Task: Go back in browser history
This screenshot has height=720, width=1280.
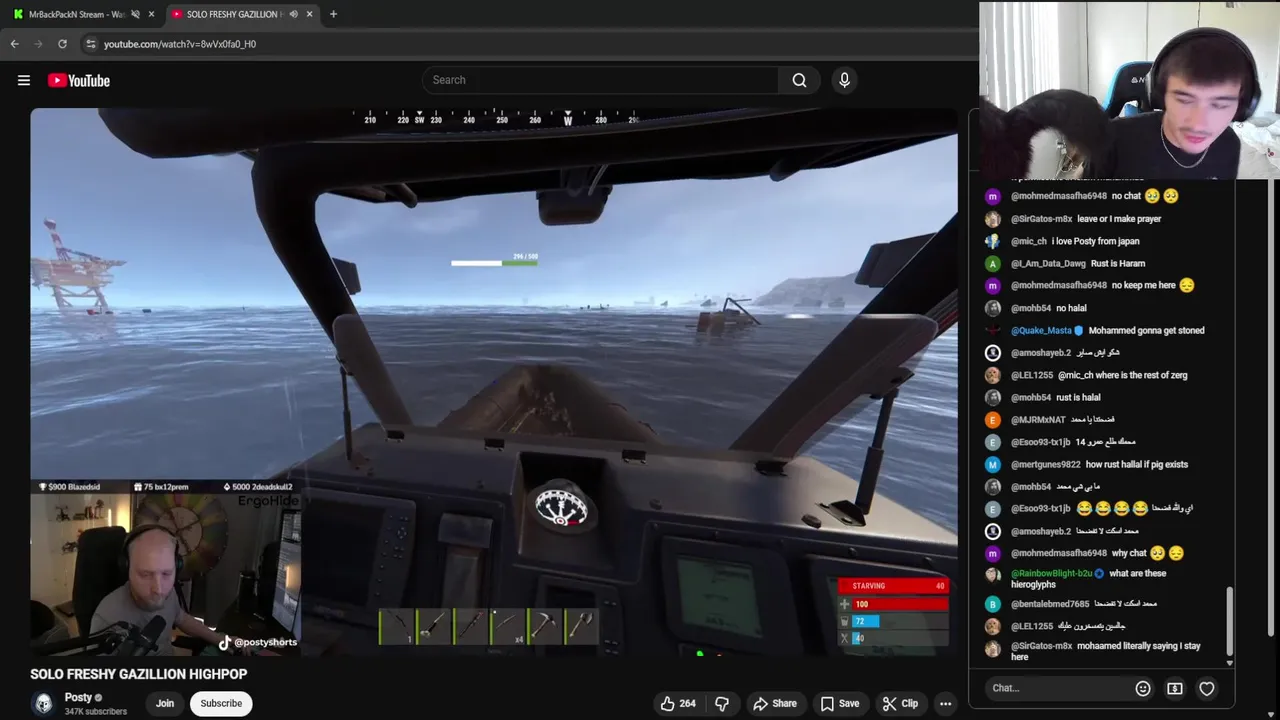Action: tap(14, 44)
